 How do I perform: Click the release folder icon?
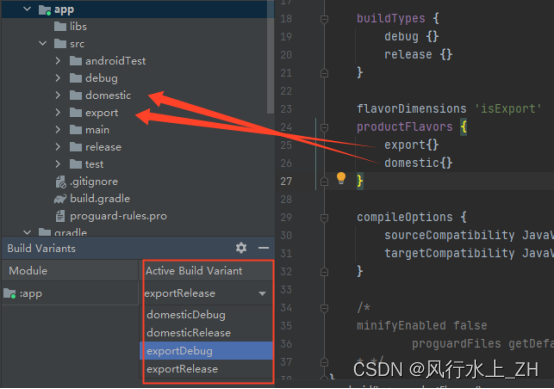coord(76,147)
